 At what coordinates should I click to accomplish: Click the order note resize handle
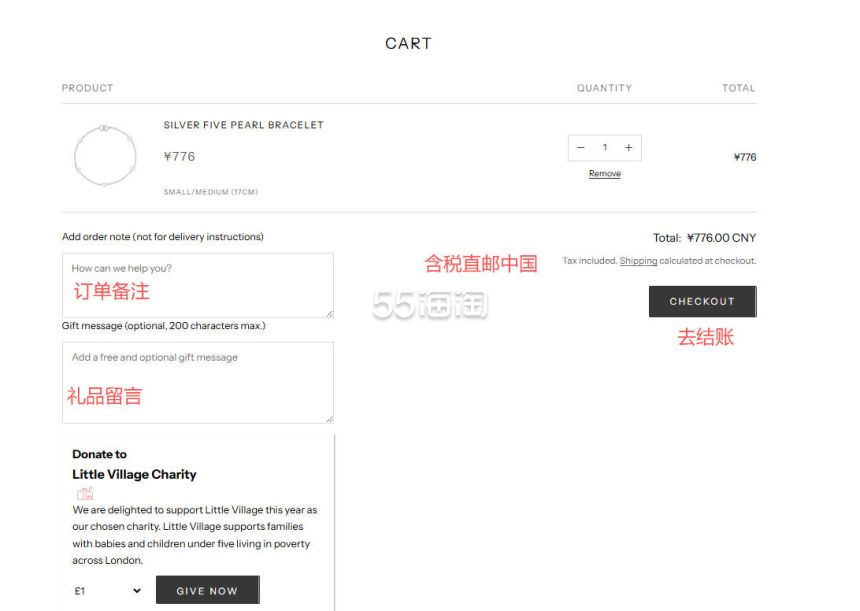[329, 313]
